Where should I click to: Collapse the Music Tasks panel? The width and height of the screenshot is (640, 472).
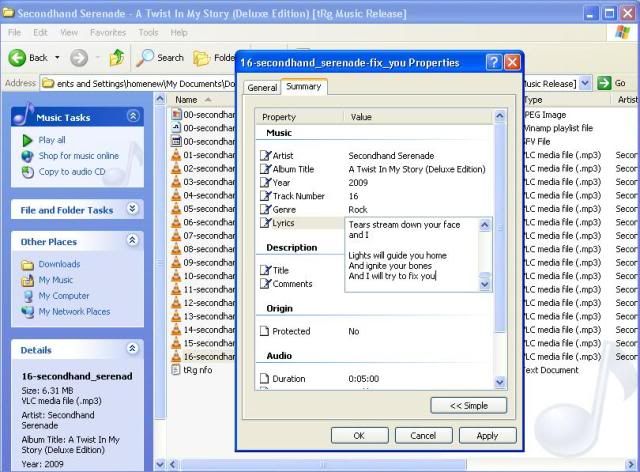[132, 117]
